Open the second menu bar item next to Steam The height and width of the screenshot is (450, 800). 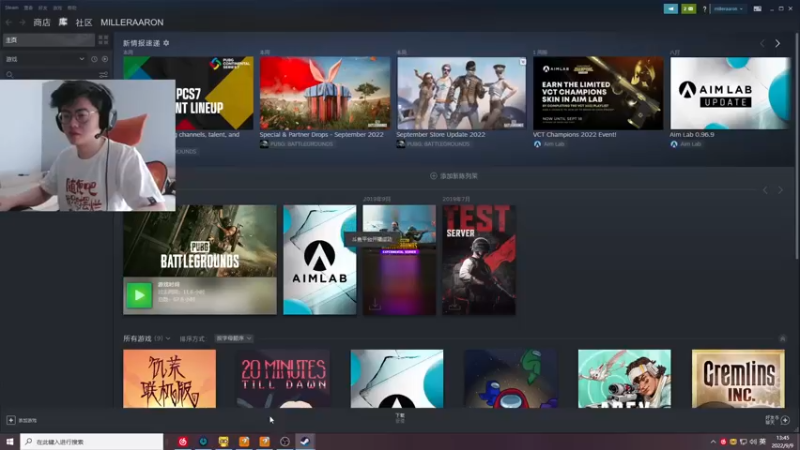[x=28, y=8]
